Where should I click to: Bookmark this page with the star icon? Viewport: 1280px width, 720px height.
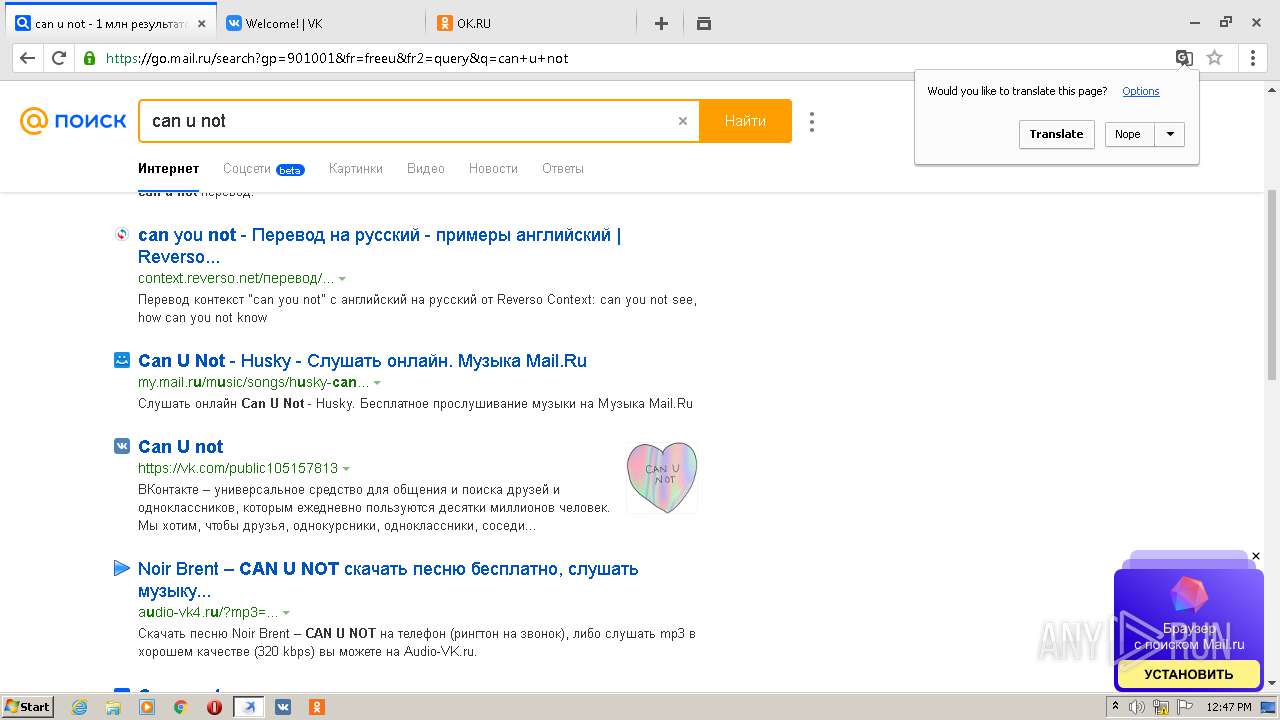click(1215, 58)
